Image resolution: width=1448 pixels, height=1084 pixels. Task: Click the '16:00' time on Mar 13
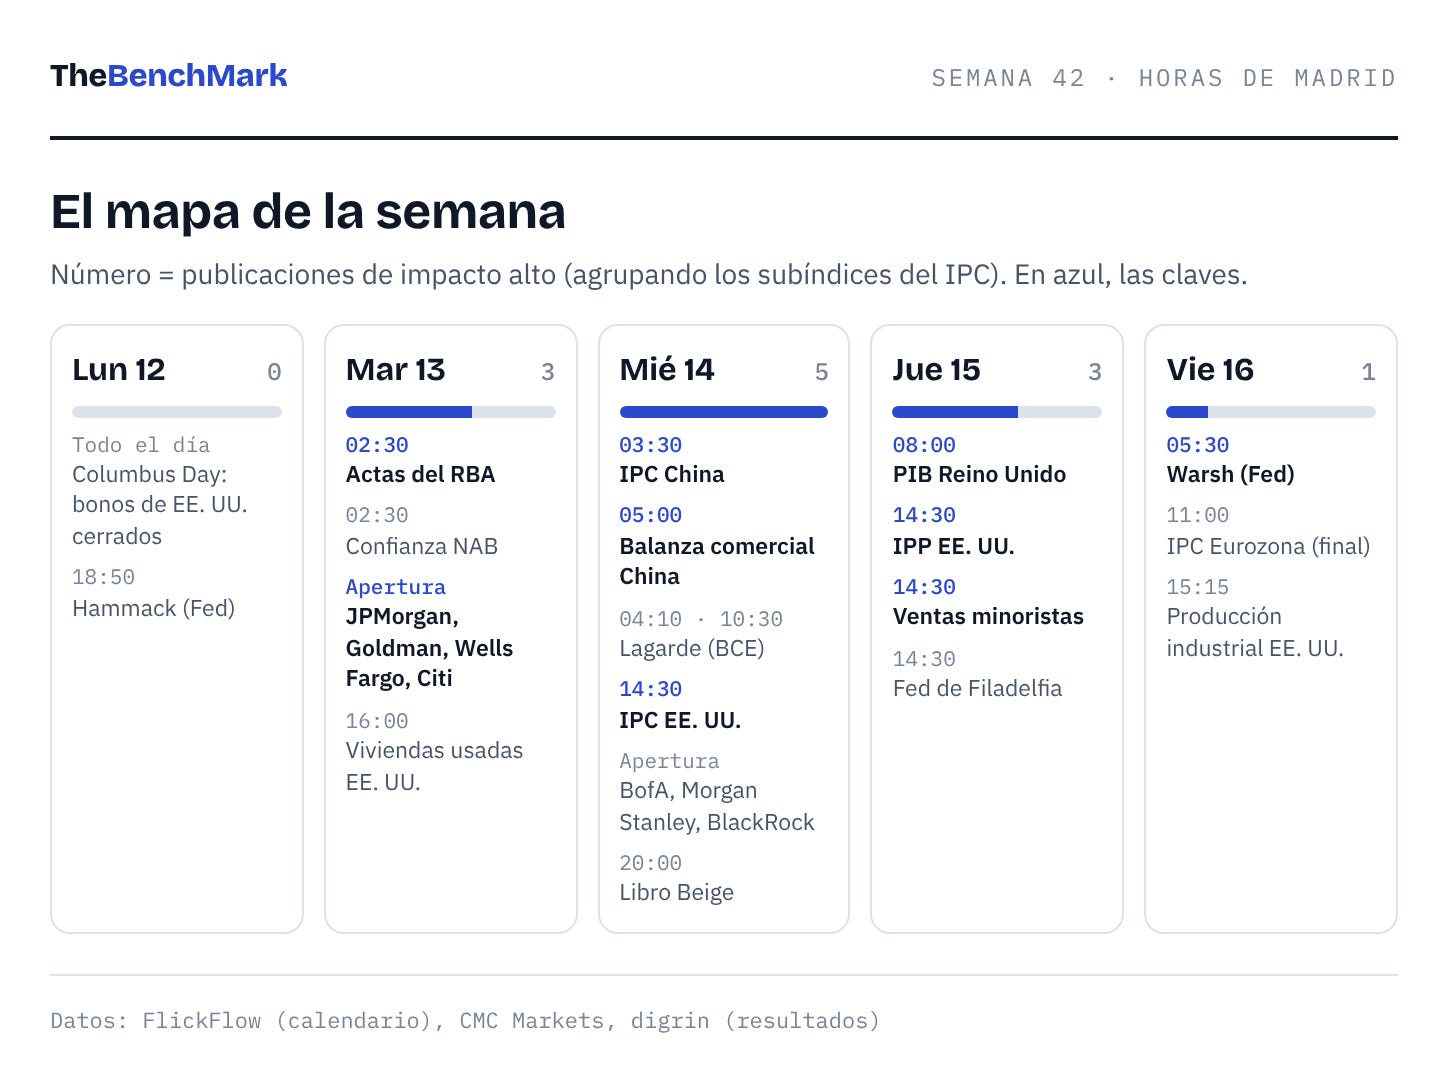point(377,721)
